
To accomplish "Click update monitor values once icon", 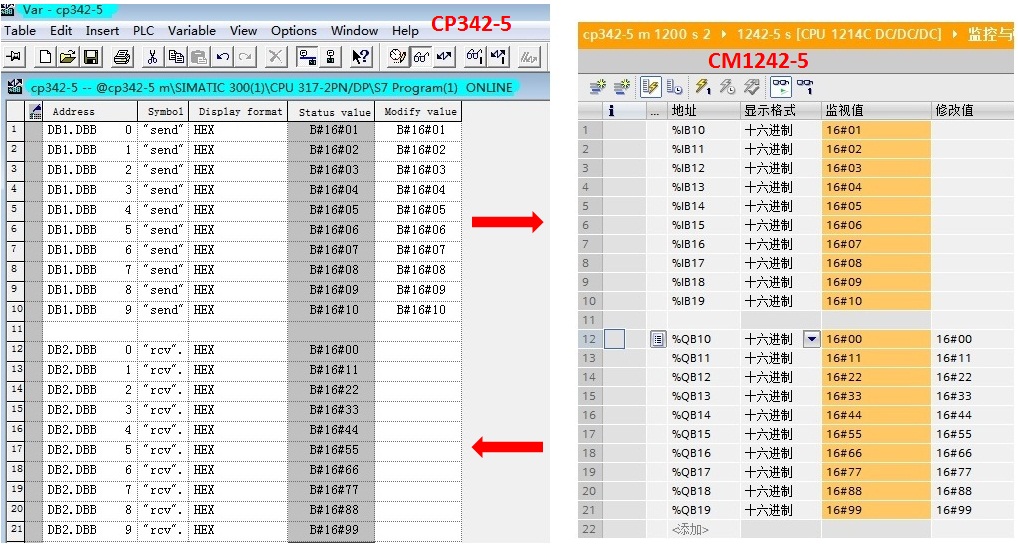I will [475, 57].
